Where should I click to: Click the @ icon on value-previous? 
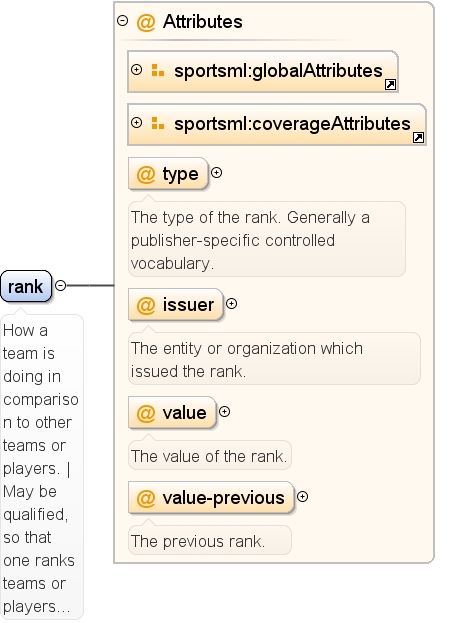click(146, 498)
